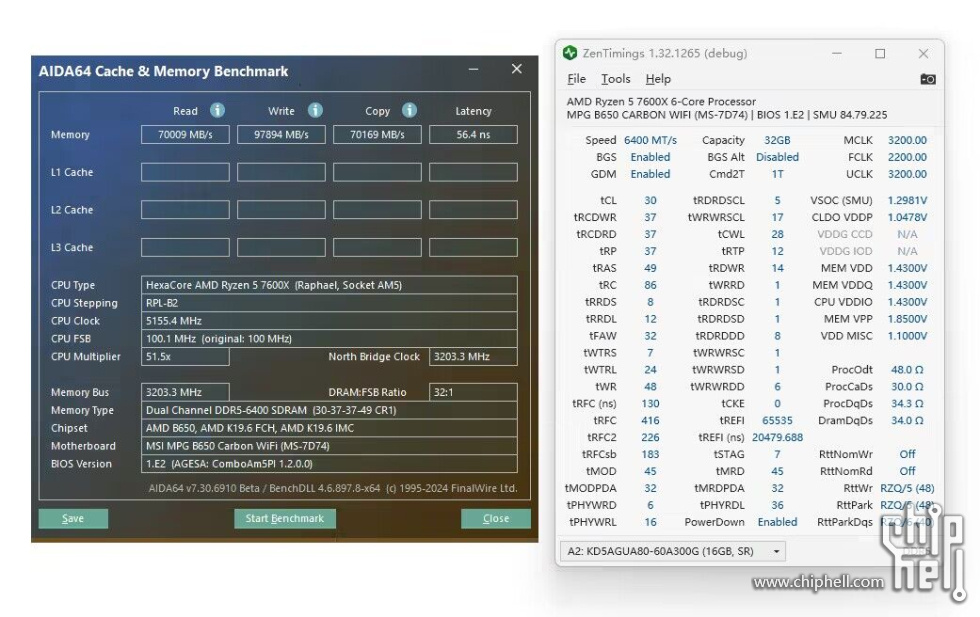Image resolution: width=980 pixels, height=617 pixels.
Task: Click the GDM value Enabled
Action: point(650,174)
